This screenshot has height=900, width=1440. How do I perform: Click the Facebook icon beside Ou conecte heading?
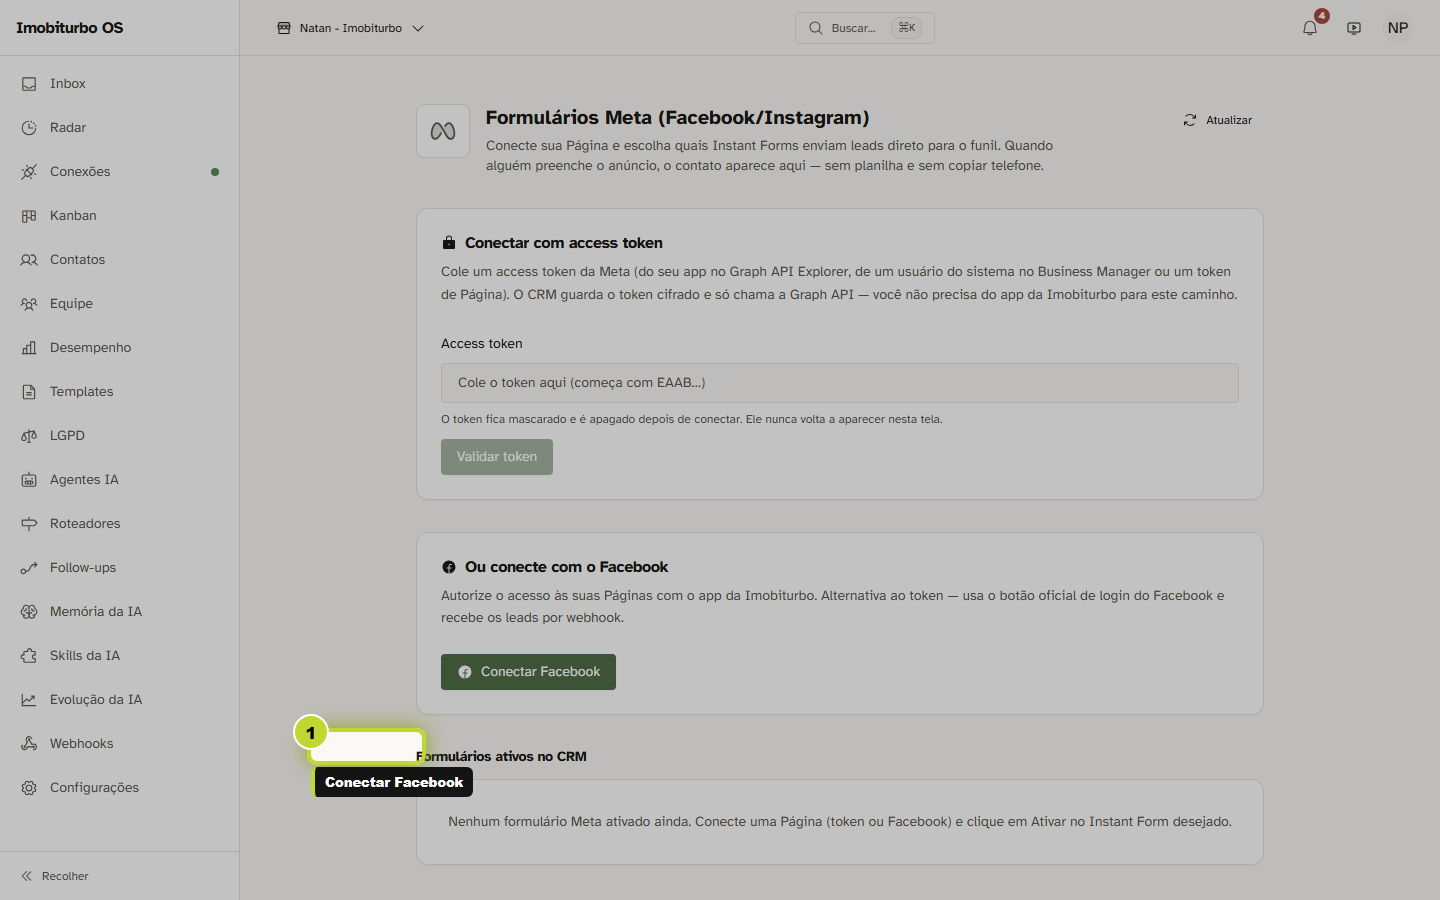449,567
